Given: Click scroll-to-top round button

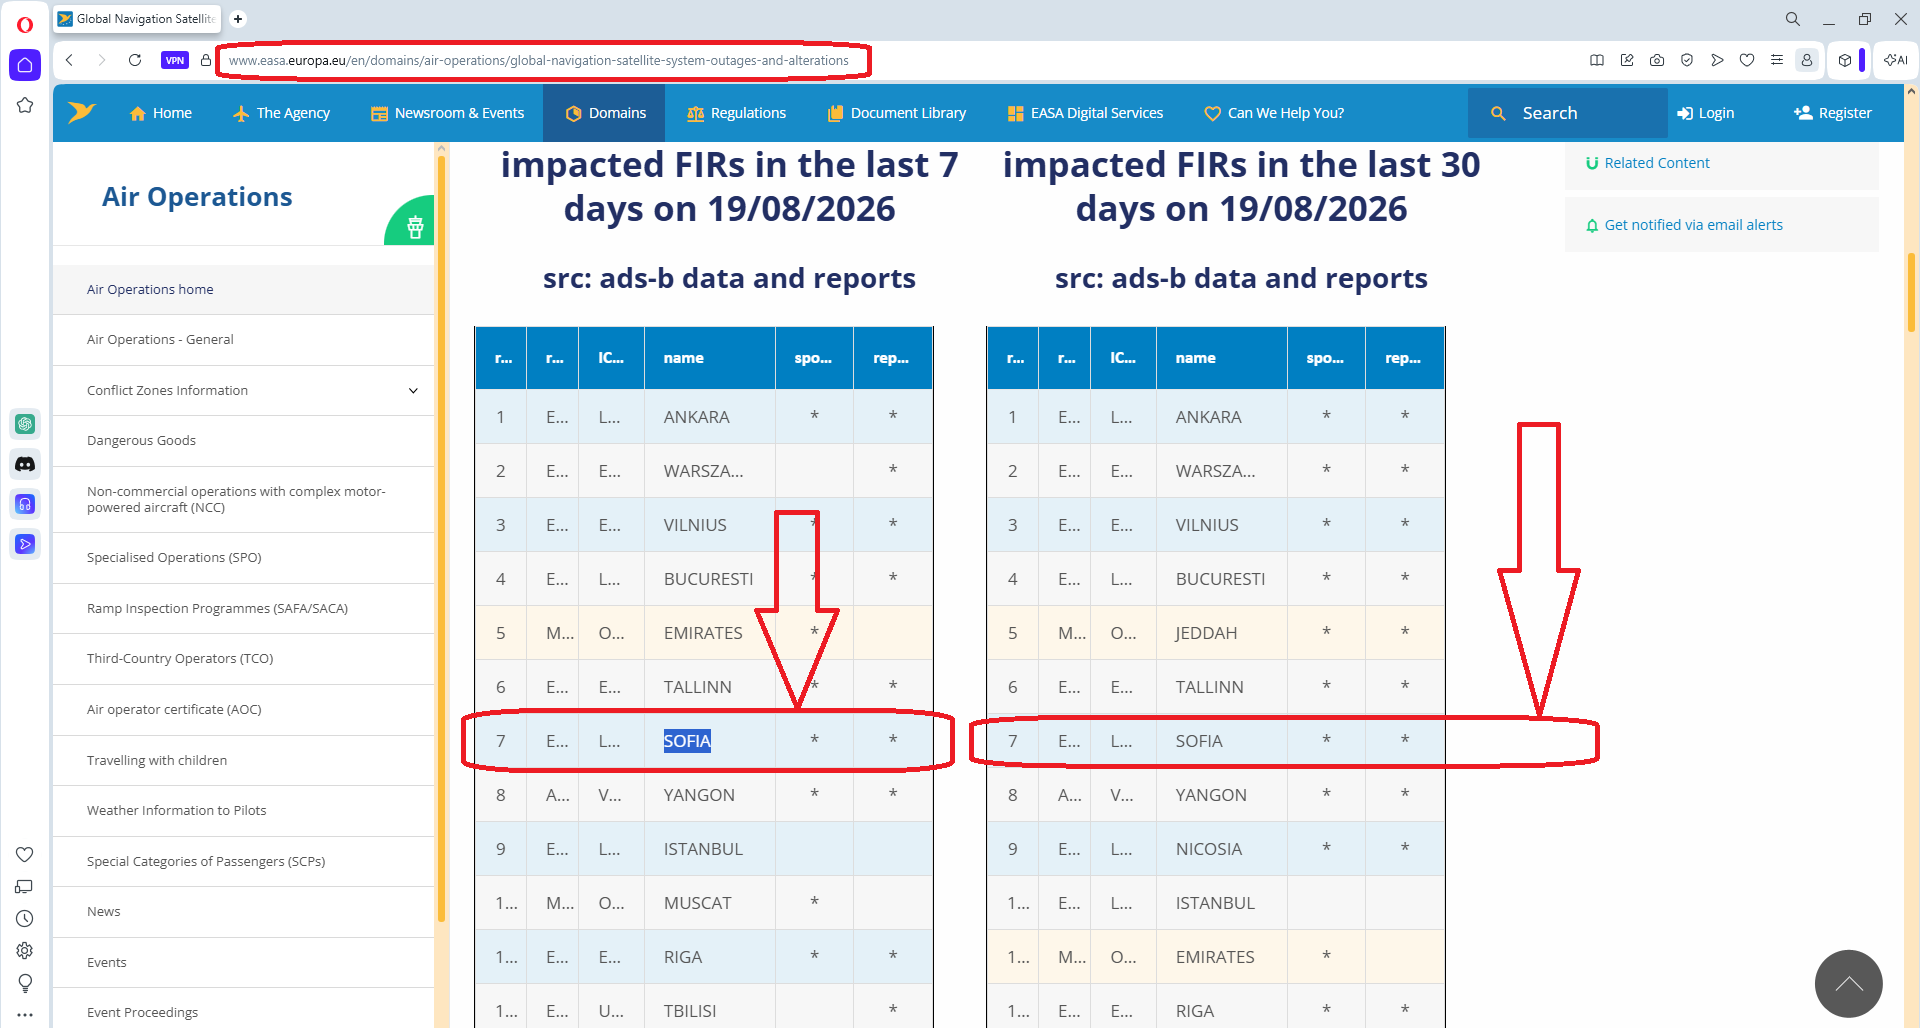Looking at the screenshot, I should 1849,983.
